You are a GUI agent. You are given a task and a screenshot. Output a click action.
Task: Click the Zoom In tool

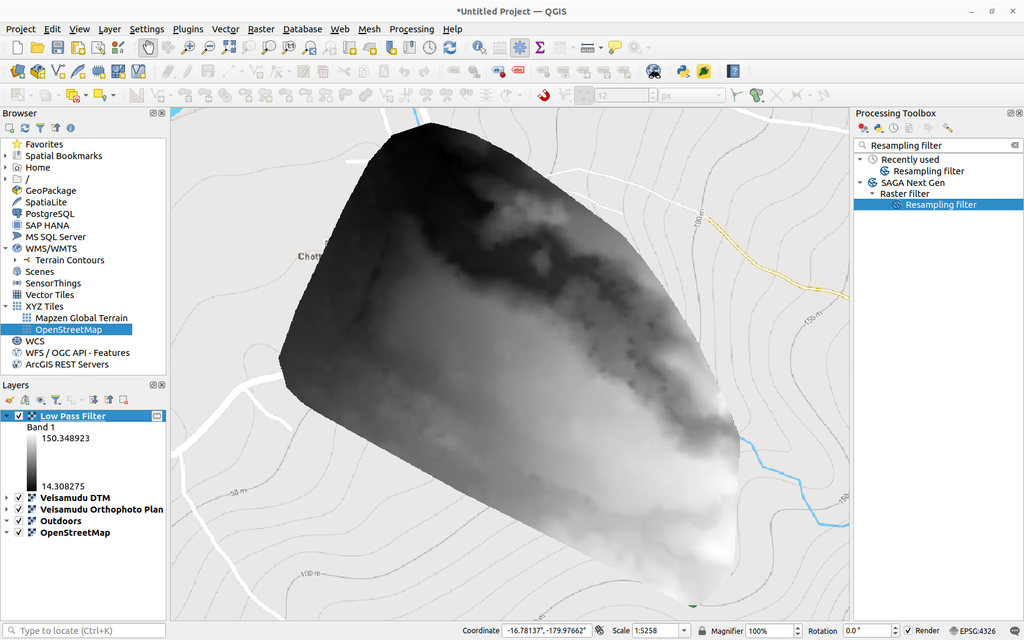[187, 47]
